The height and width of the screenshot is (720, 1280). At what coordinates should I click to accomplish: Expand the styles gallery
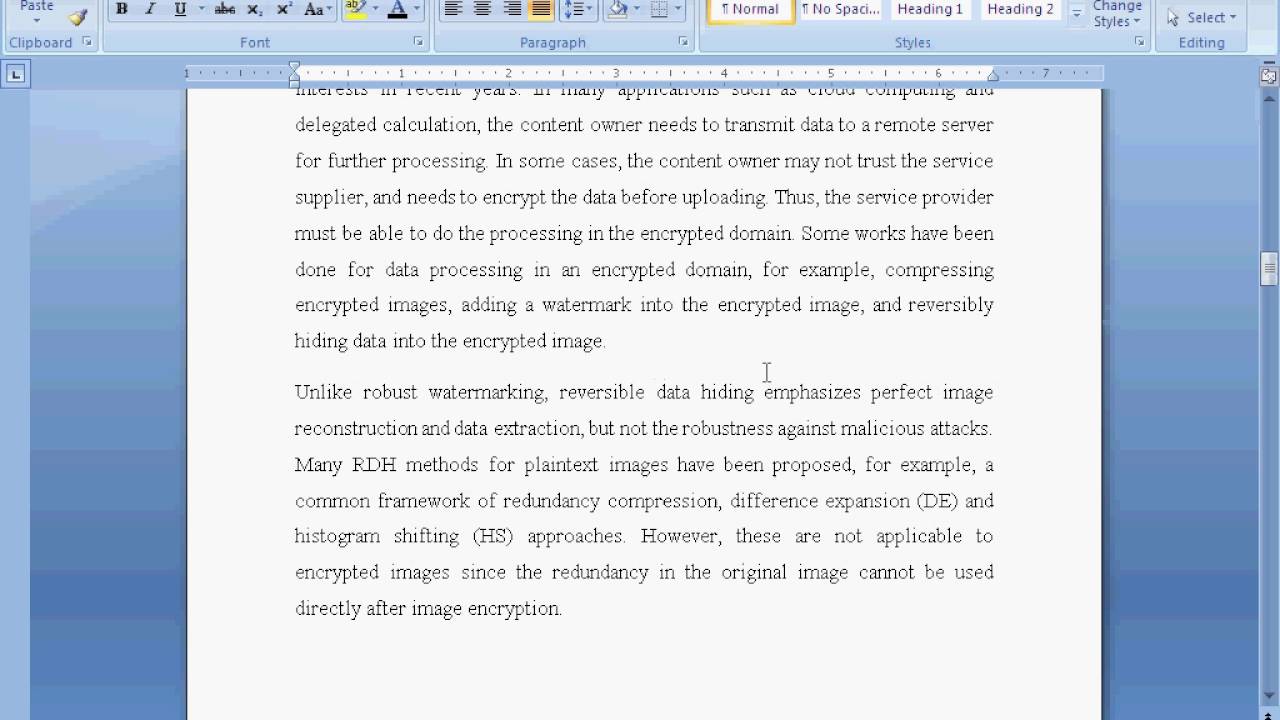pyautogui.click(x=1077, y=15)
